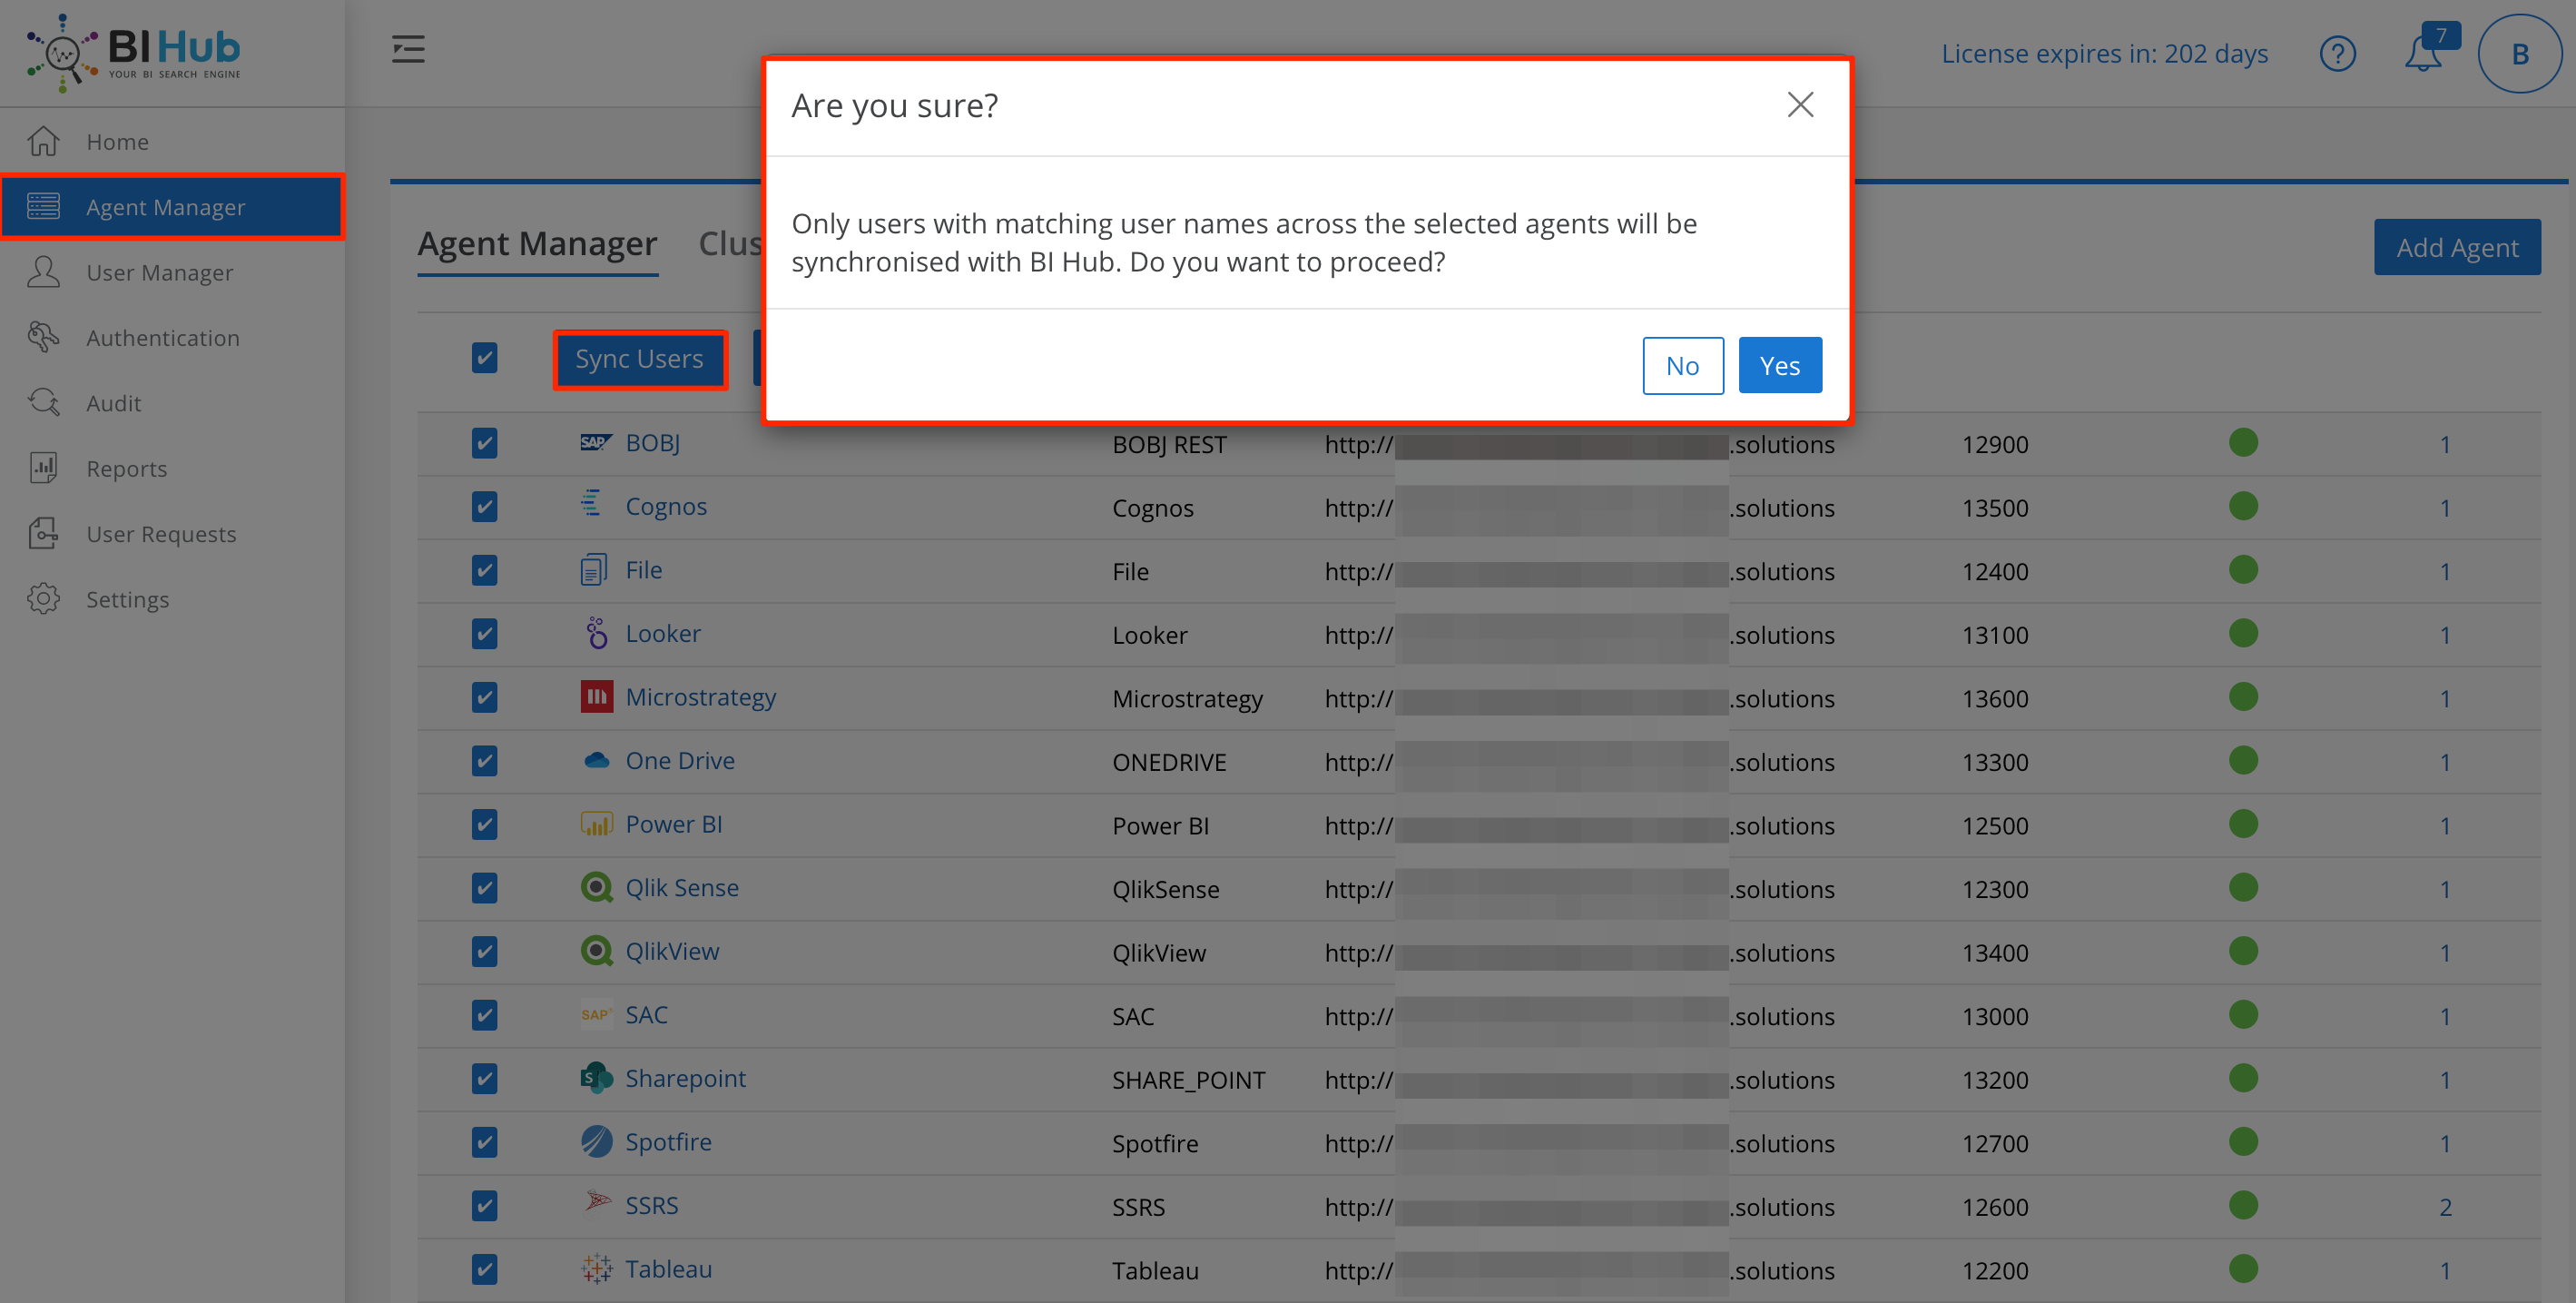Click the SSRS agent icon
Screen dimensions: 2576x1303
click(x=597, y=1202)
